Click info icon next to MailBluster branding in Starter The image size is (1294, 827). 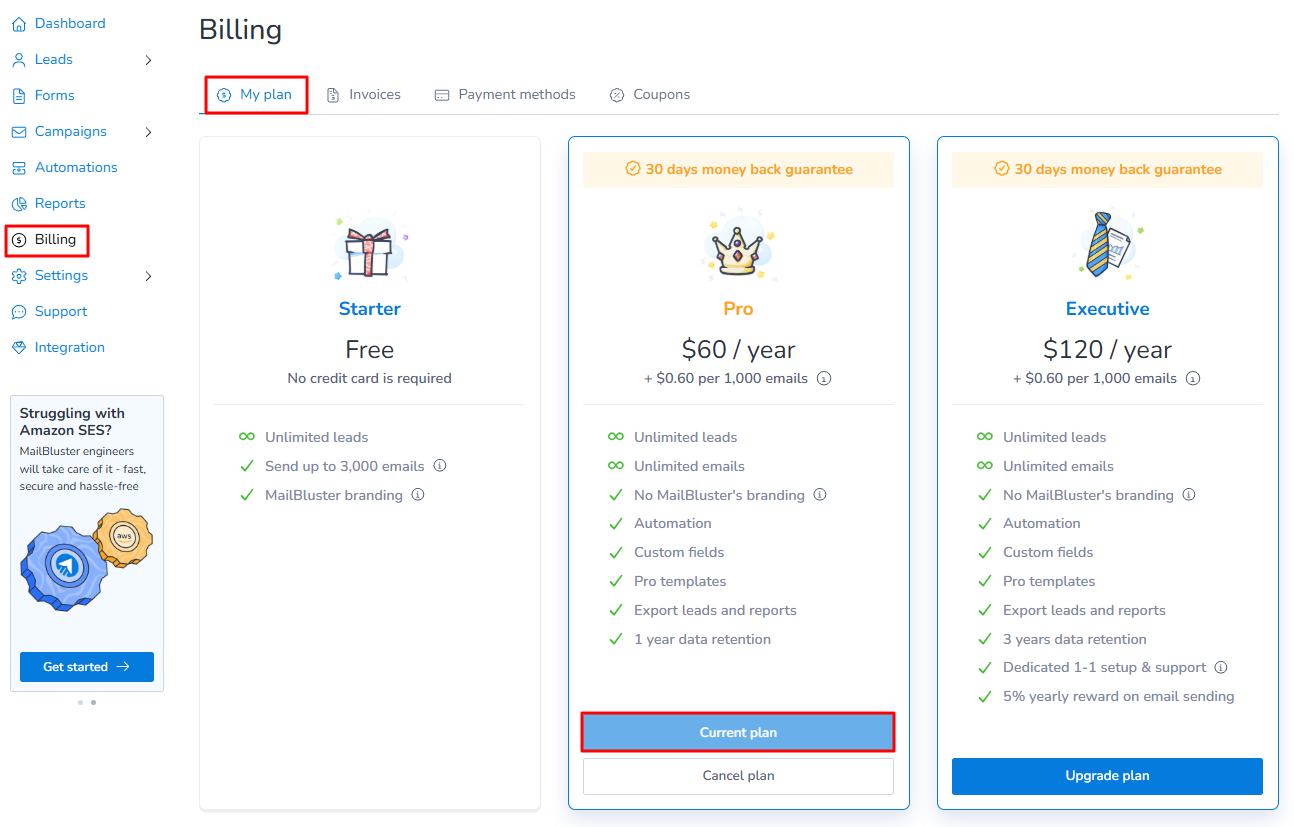[x=418, y=495]
